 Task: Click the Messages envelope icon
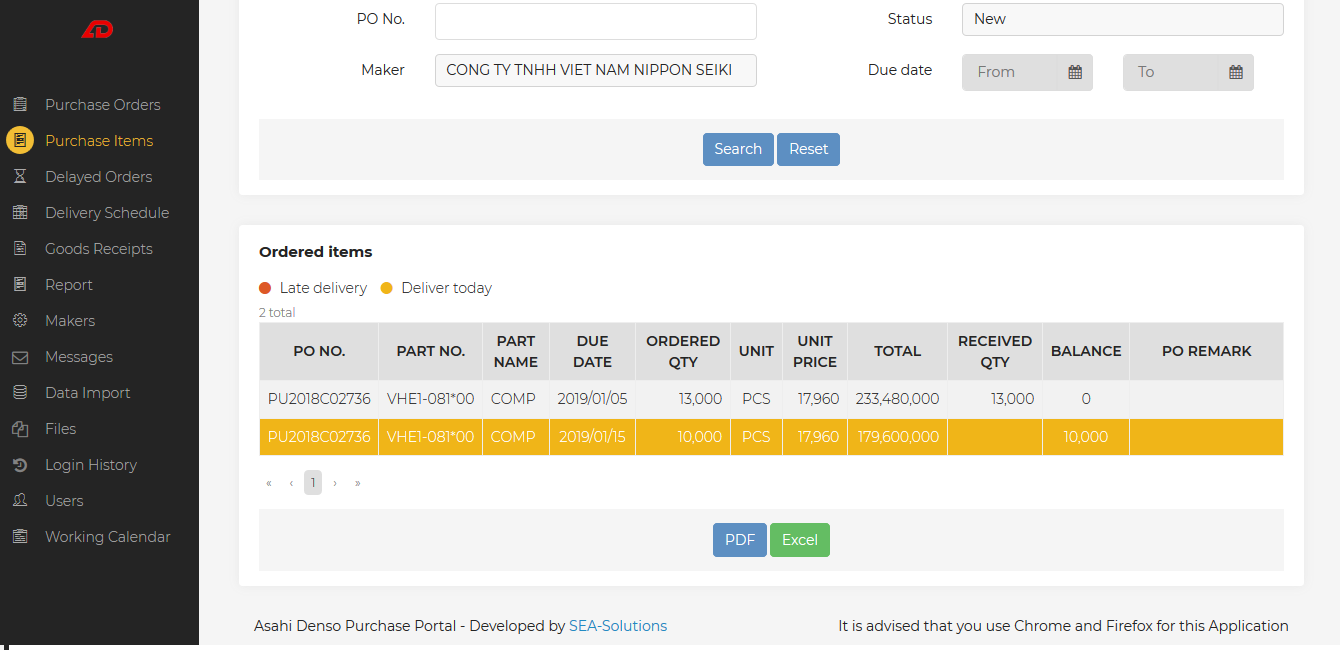20,357
